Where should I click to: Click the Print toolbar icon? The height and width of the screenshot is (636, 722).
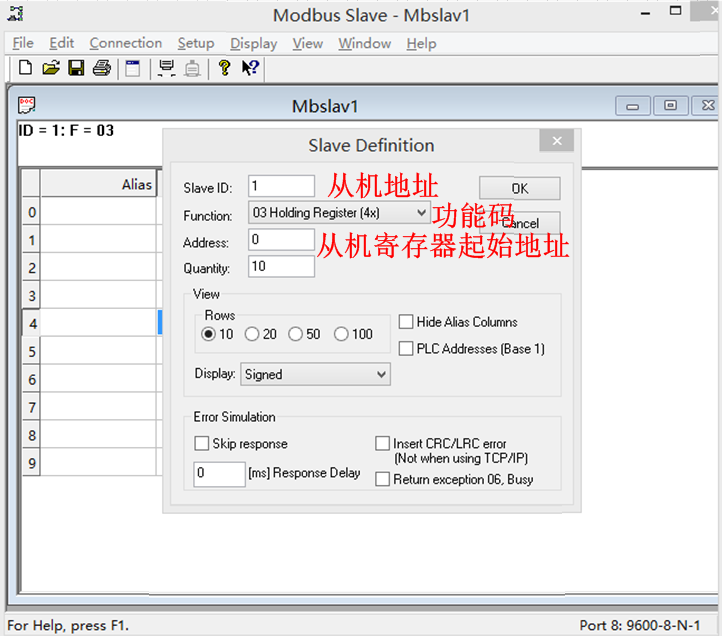click(101, 68)
